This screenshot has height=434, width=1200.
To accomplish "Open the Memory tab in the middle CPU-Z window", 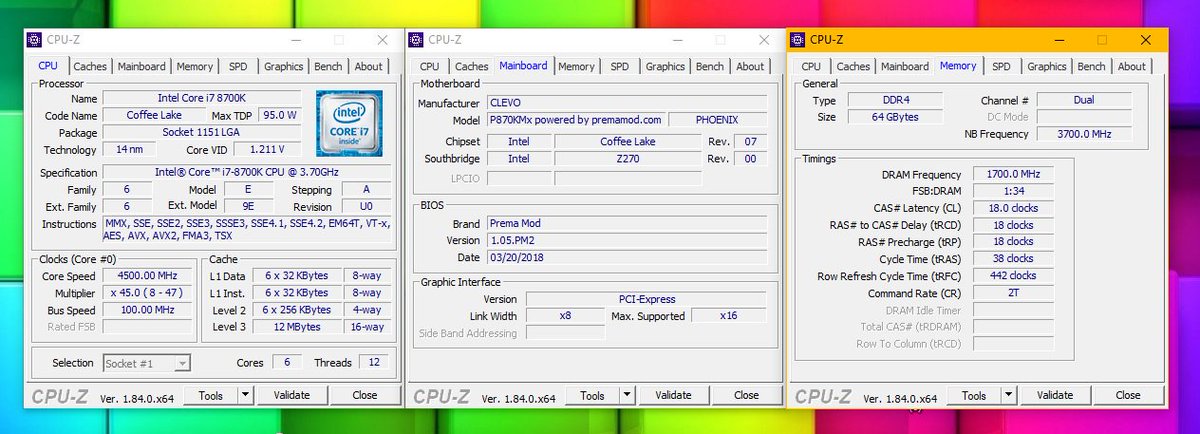I will (576, 67).
